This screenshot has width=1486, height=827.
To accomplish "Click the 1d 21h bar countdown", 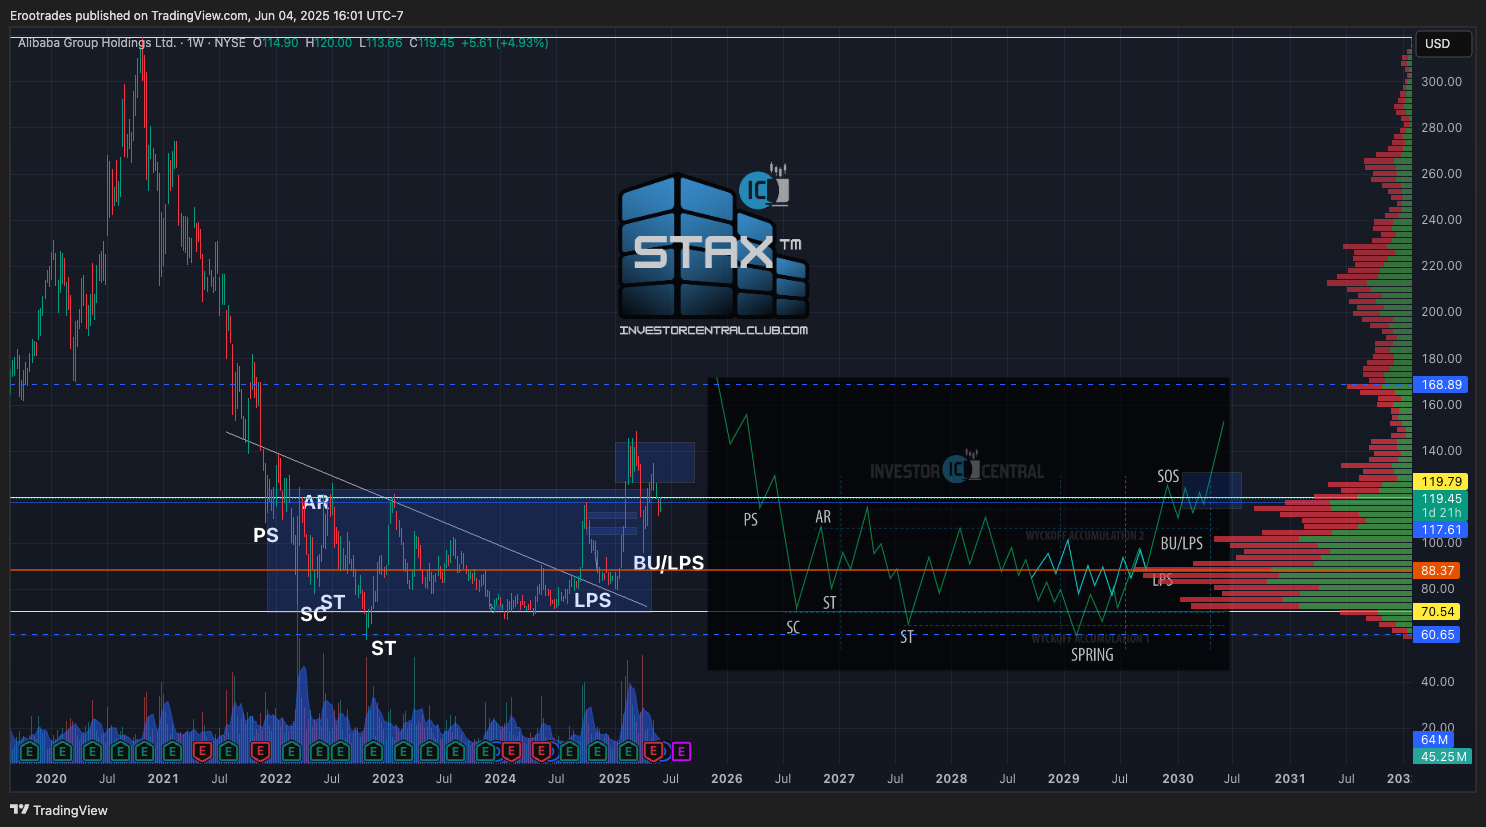I will 1441,513.
